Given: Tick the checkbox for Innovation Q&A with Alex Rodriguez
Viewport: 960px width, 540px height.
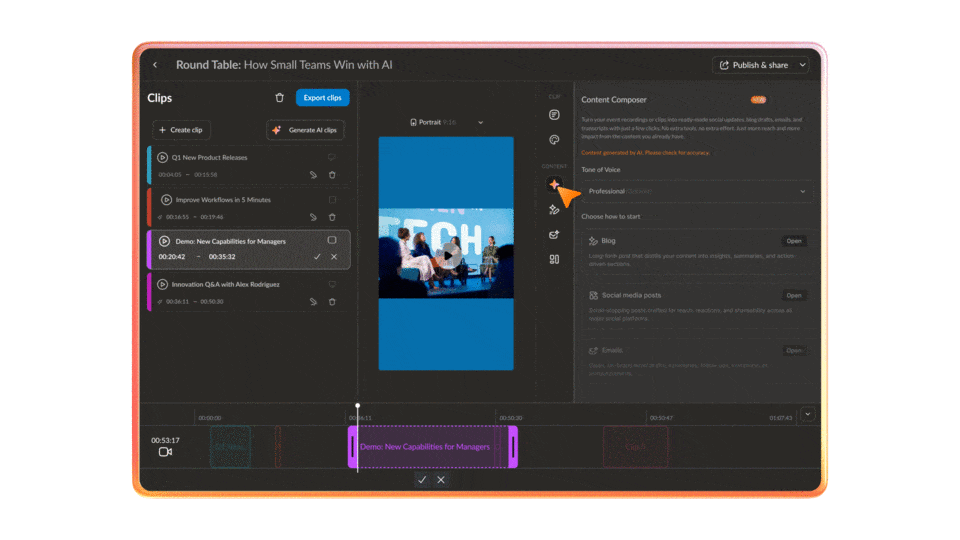Looking at the screenshot, I should [332, 284].
